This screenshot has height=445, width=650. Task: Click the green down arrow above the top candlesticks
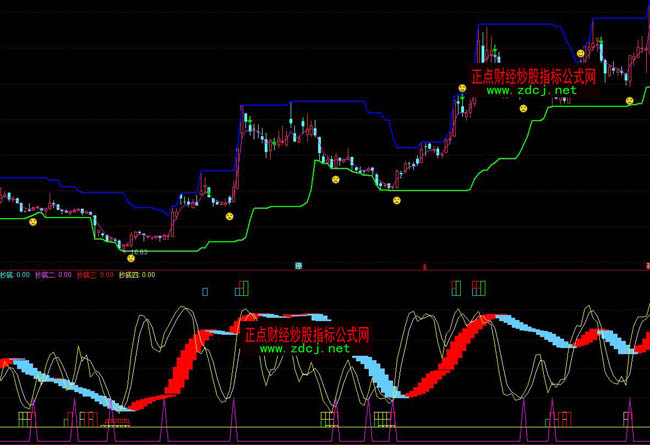point(496,47)
